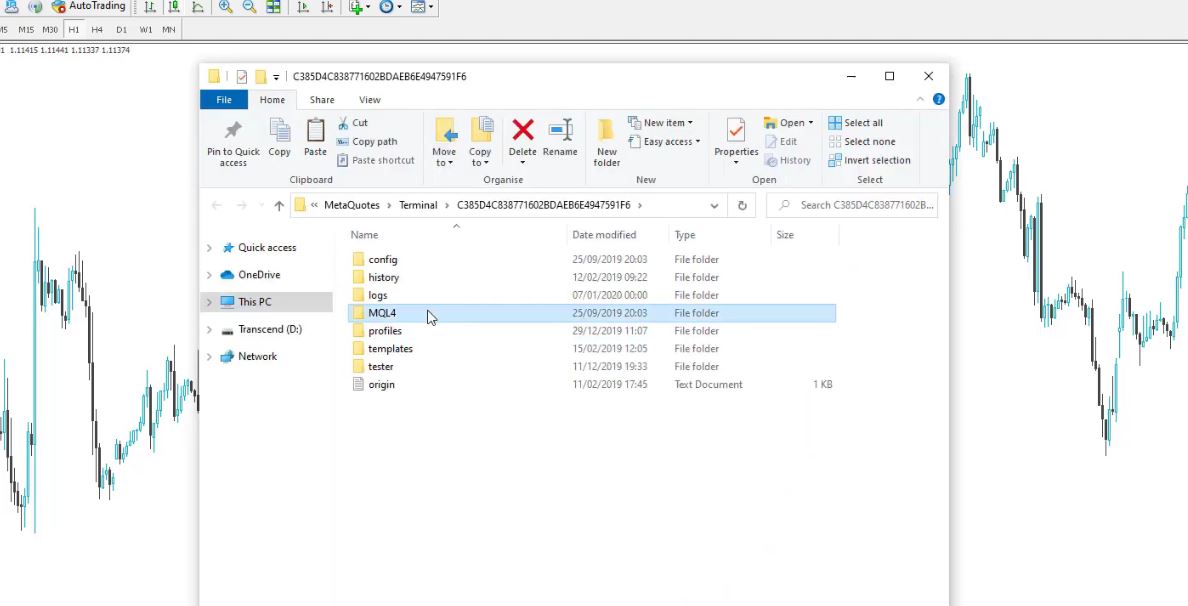Select the D1 timeframe button
Image resolution: width=1188 pixels, height=606 pixels.
(x=121, y=30)
